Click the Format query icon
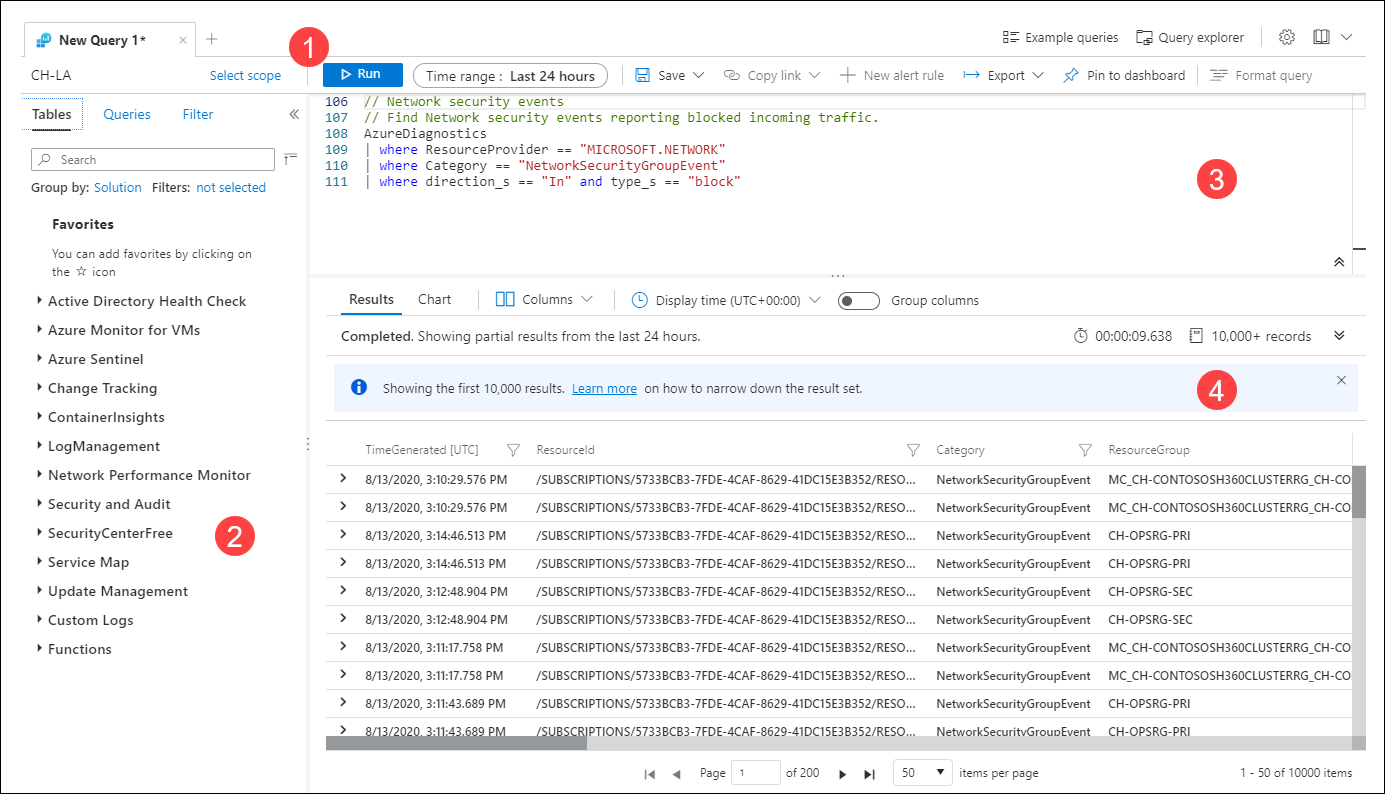Image resolution: width=1385 pixels, height=794 pixels. pyautogui.click(x=1218, y=75)
